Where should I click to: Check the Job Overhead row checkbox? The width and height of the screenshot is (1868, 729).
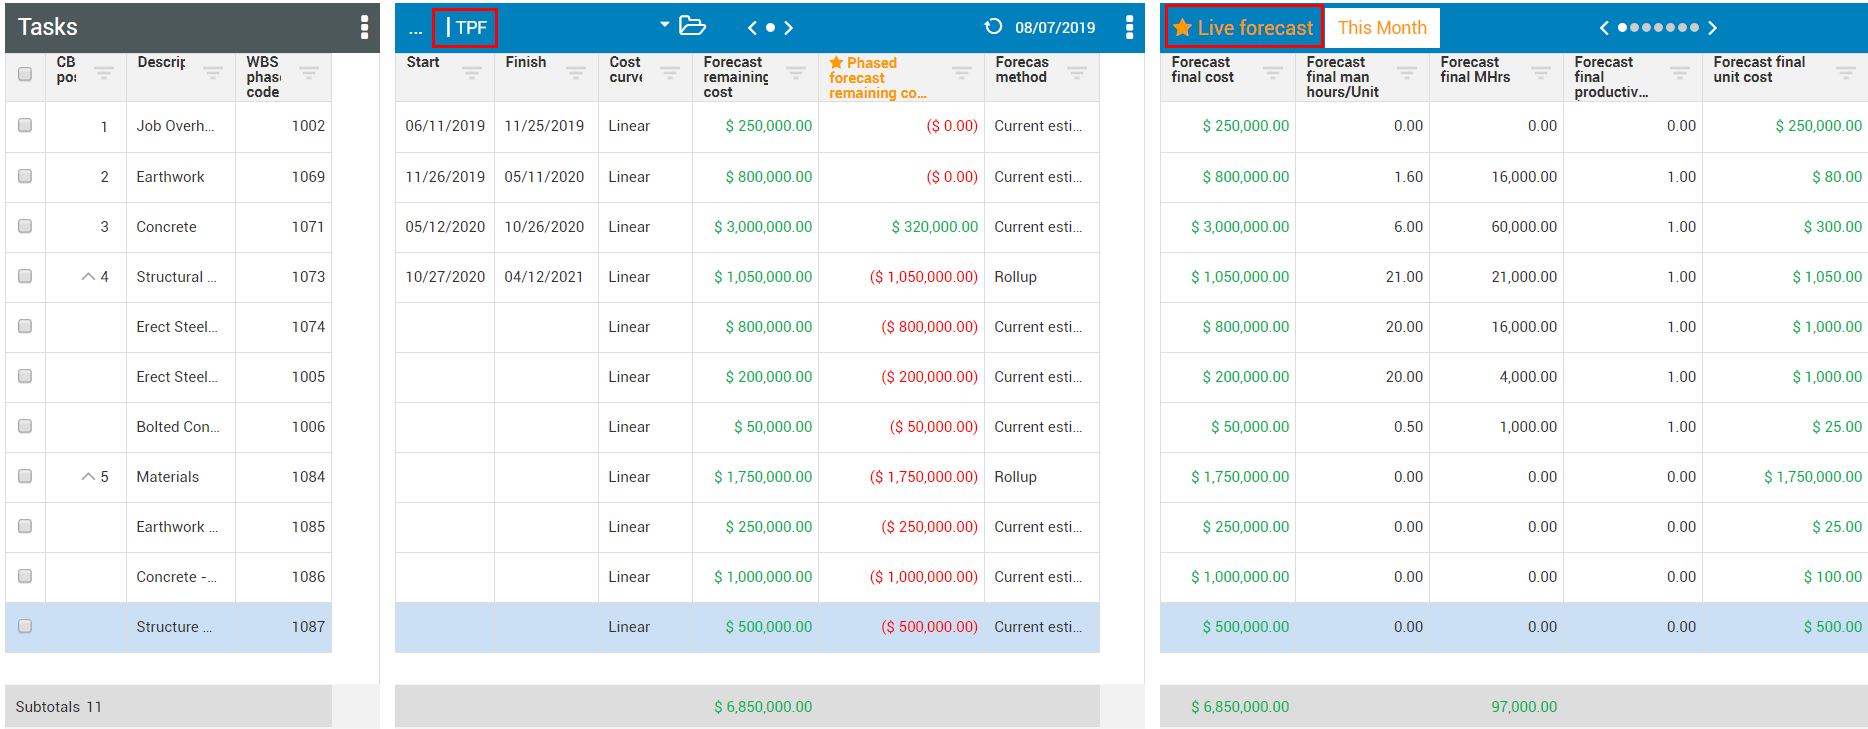[25, 126]
